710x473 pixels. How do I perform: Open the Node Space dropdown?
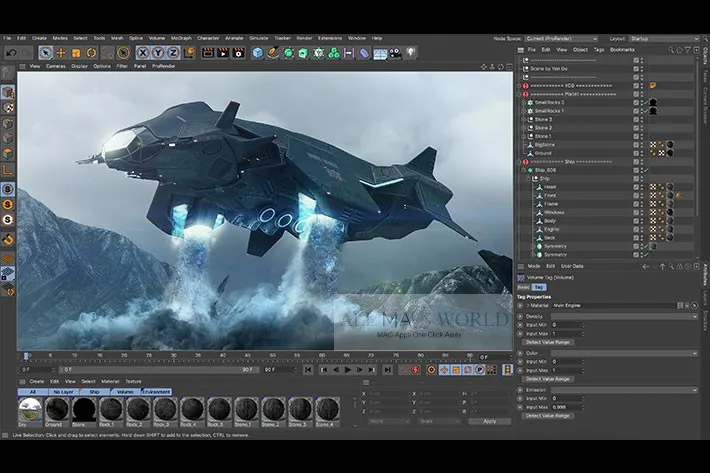561,38
